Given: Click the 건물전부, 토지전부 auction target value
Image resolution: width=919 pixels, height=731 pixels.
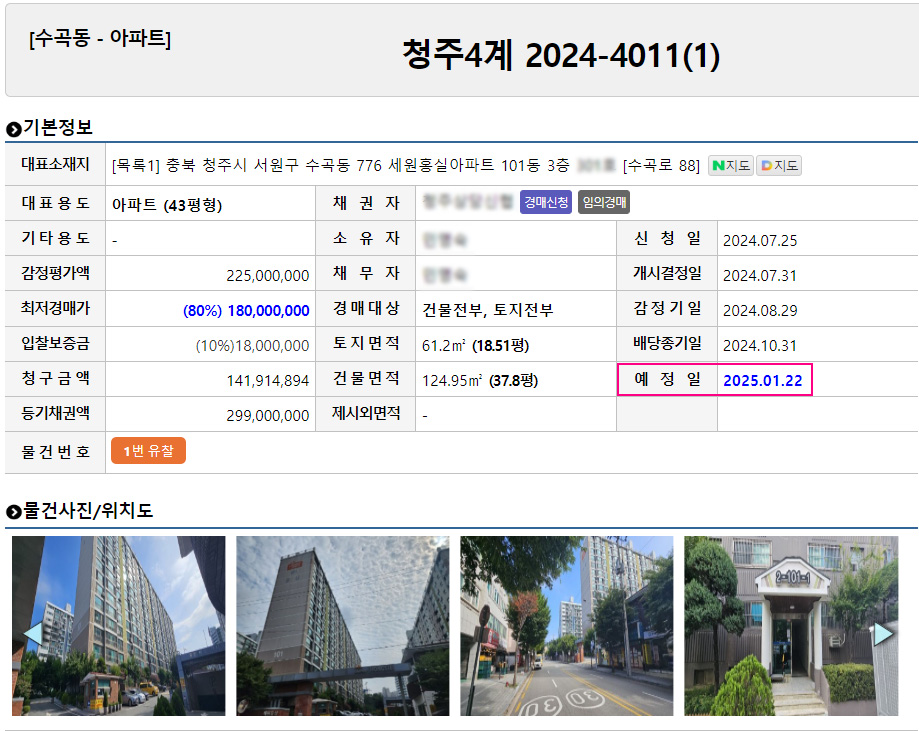Looking at the screenshot, I should pos(488,310).
